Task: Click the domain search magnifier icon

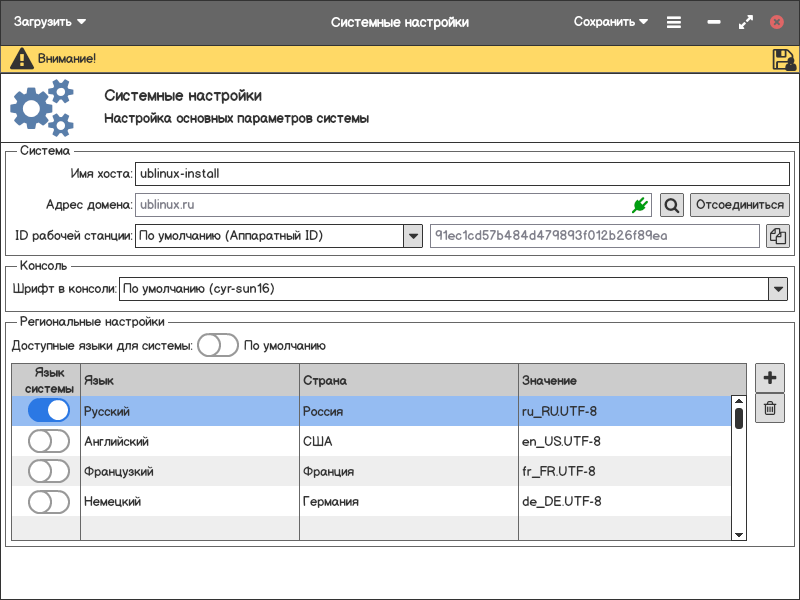Action: (x=672, y=205)
